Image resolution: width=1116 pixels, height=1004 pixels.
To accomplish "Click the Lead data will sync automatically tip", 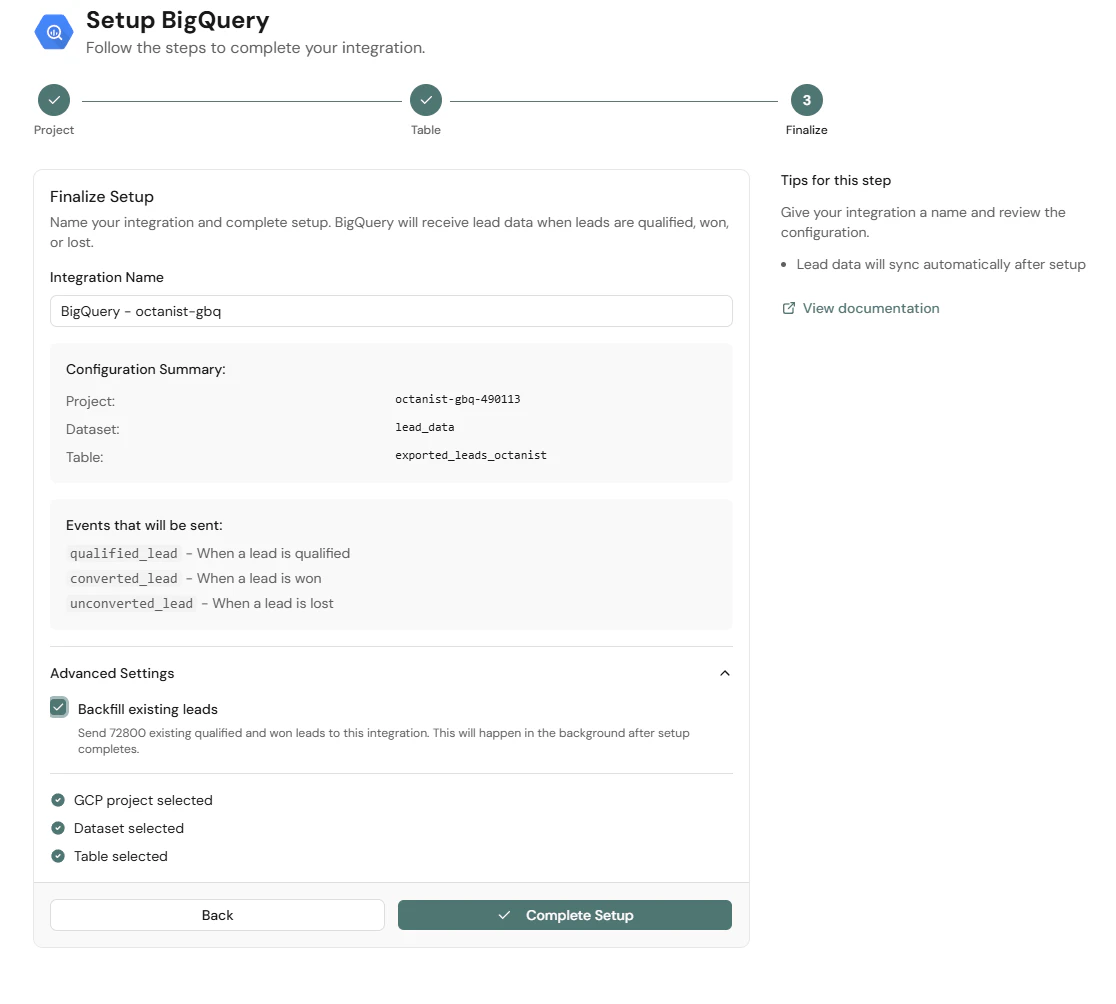I will pyautogui.click(x=940, y=265).
